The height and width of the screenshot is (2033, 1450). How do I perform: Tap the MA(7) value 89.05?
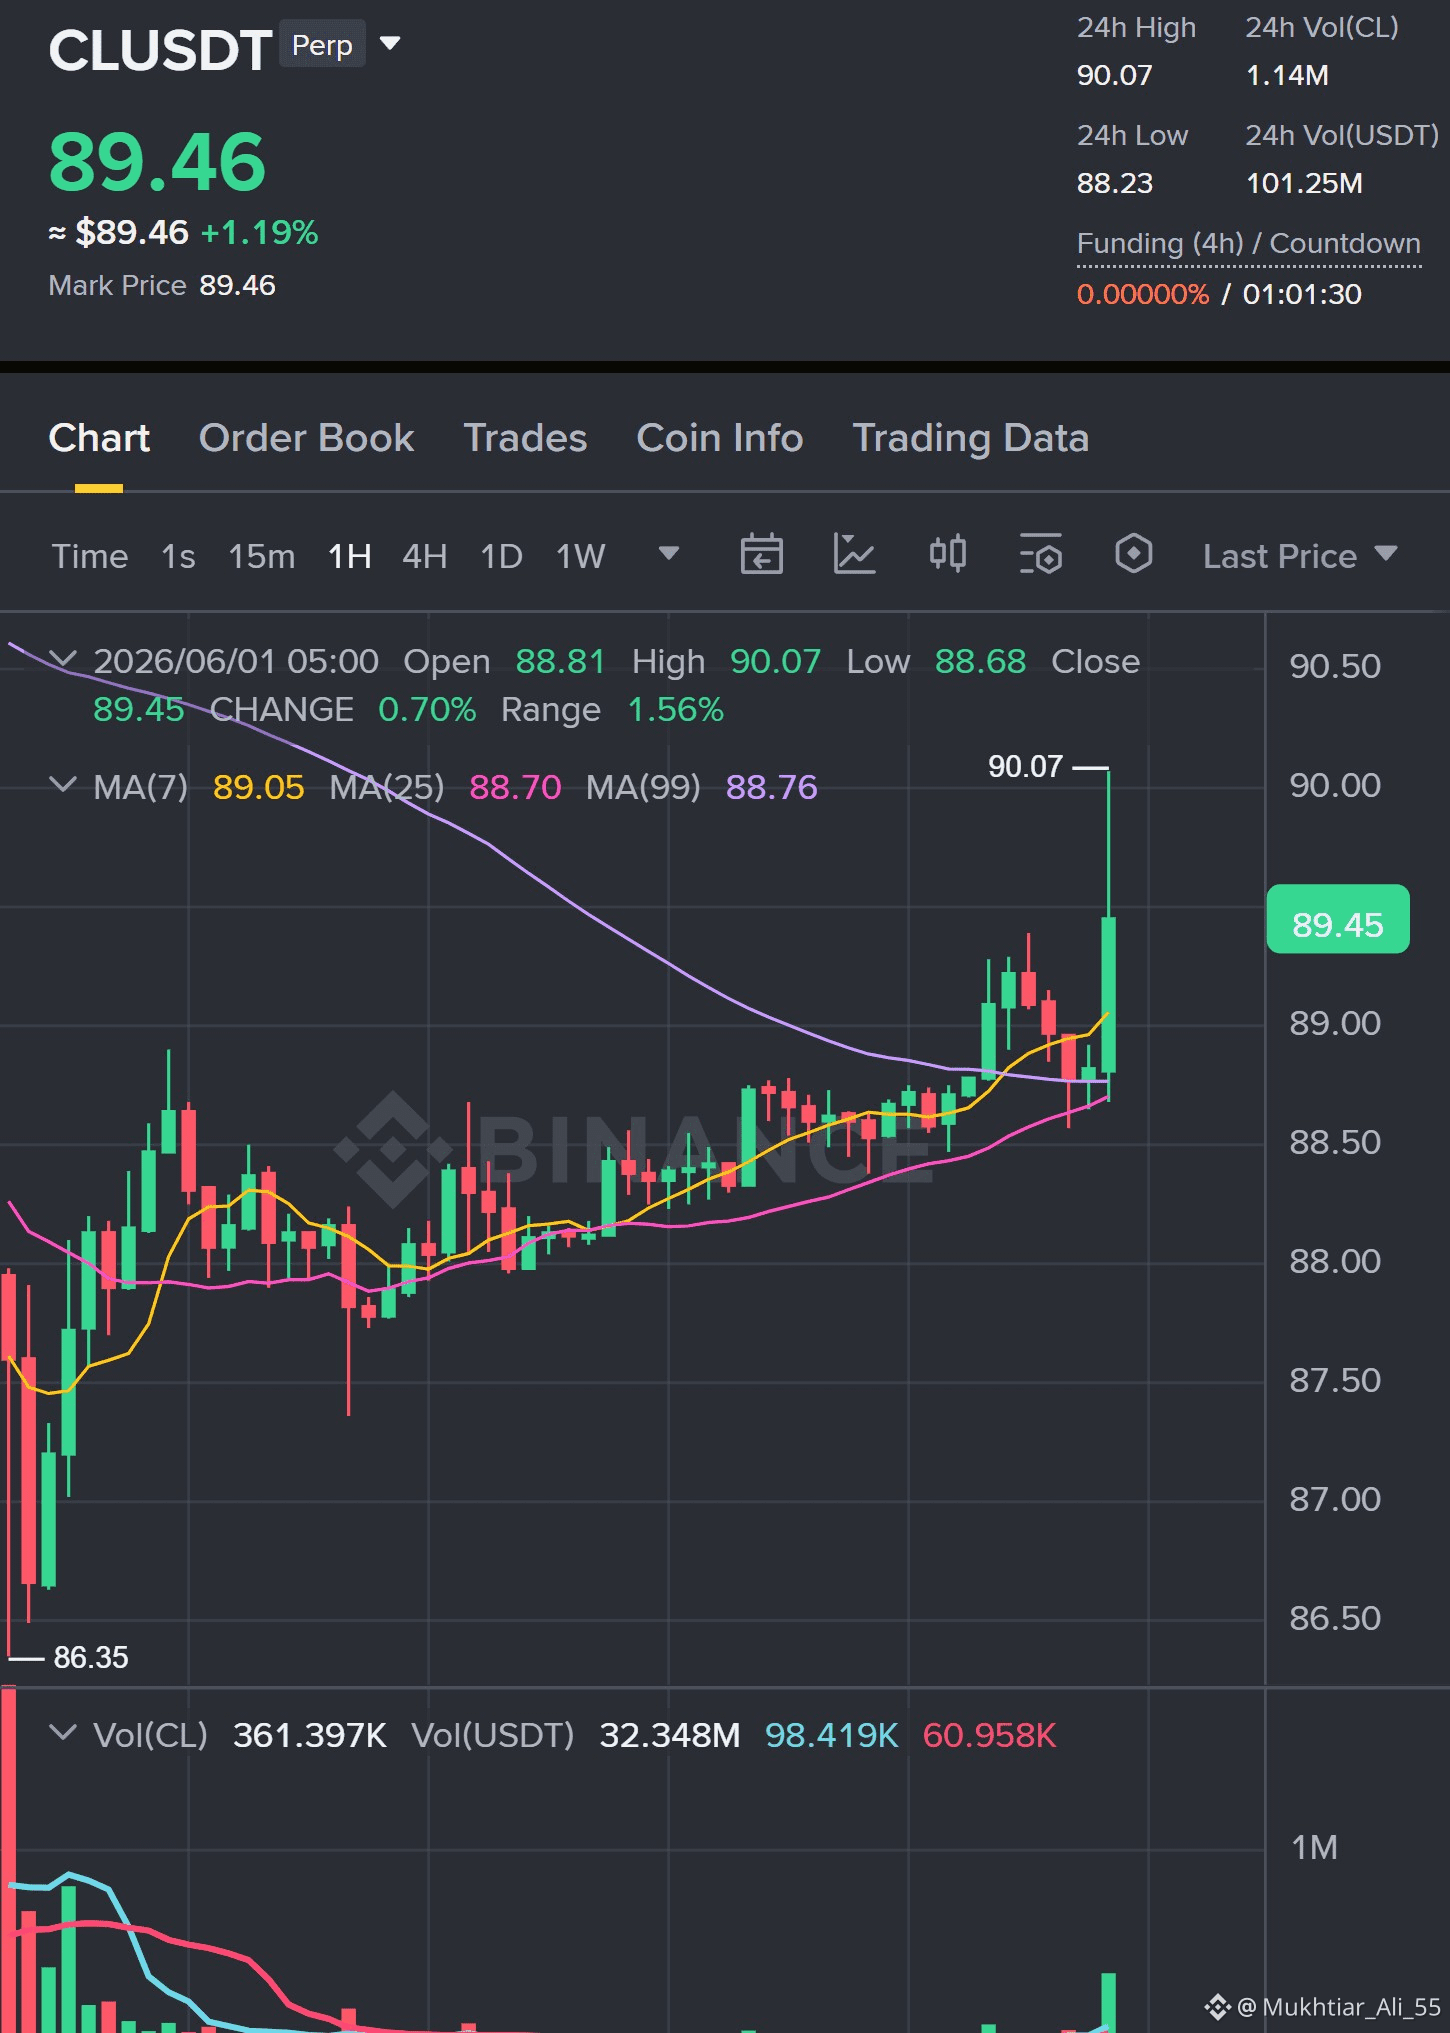pos(258,787)
